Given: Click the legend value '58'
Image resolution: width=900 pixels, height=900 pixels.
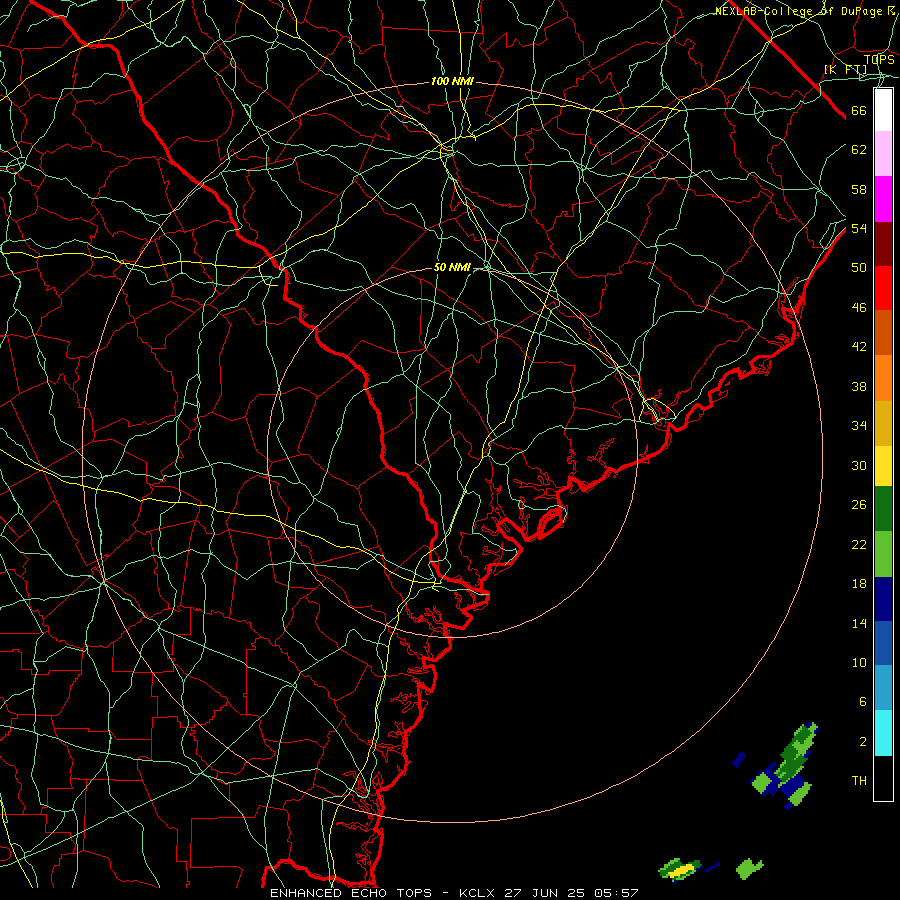Looking at the screenshot, I should [x=859, y=189].
